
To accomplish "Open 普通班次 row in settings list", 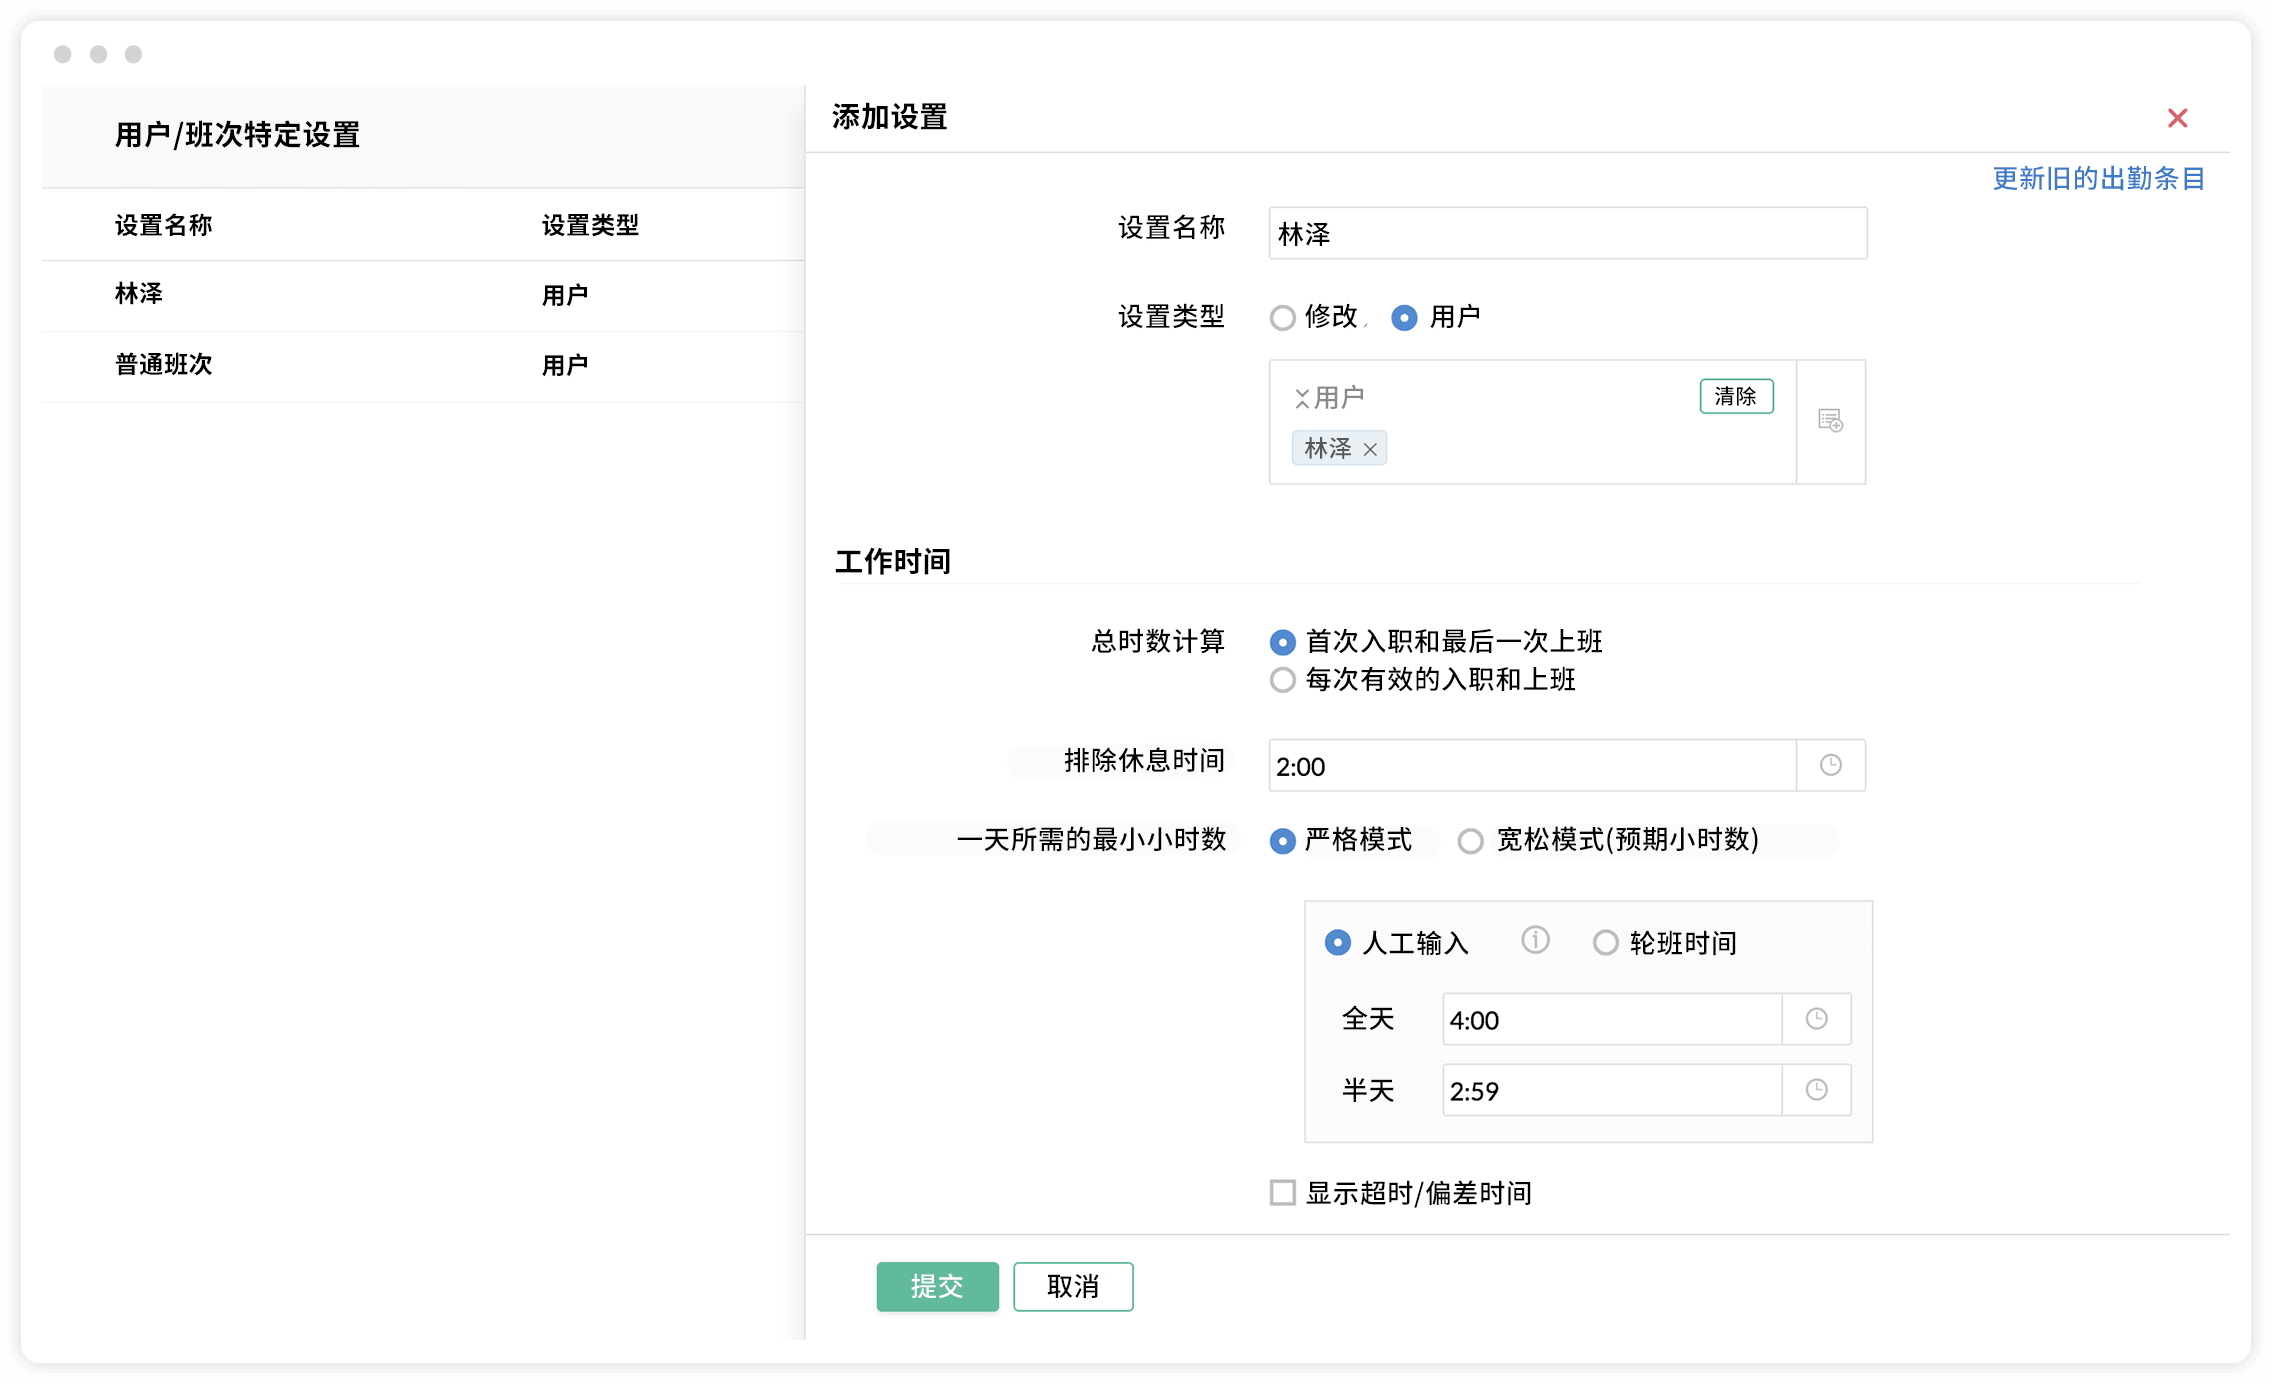I will coord(164,365).
